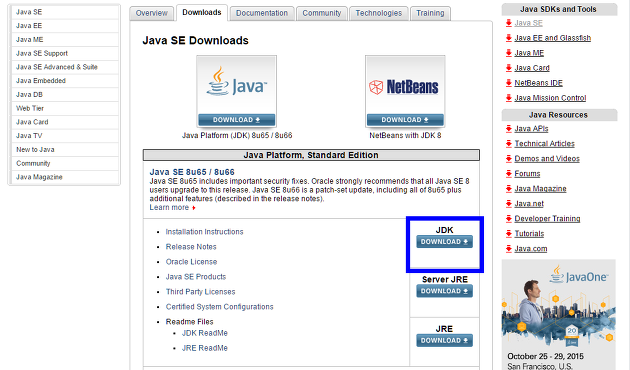The width and height of the screenshot is (630, 370).
Task: Open Java EE and Glassfish link
Action: 552,38
